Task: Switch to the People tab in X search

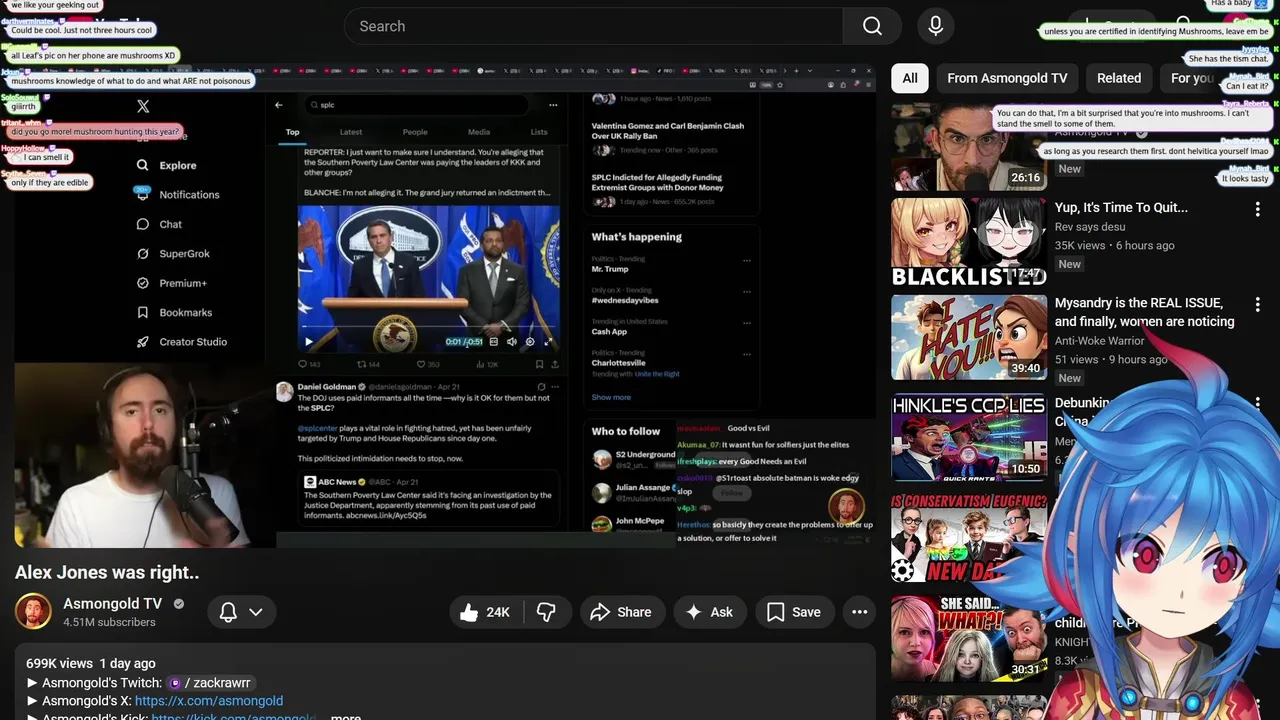Action: click(x=415, y=132)
